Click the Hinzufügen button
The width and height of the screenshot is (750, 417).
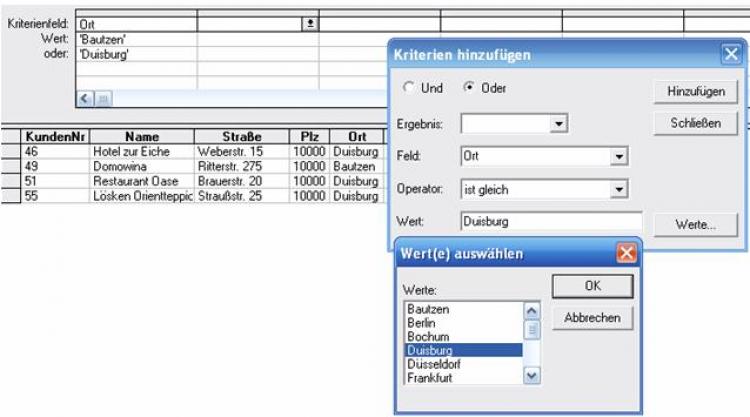pyautogui.click(x=695, y=91)
